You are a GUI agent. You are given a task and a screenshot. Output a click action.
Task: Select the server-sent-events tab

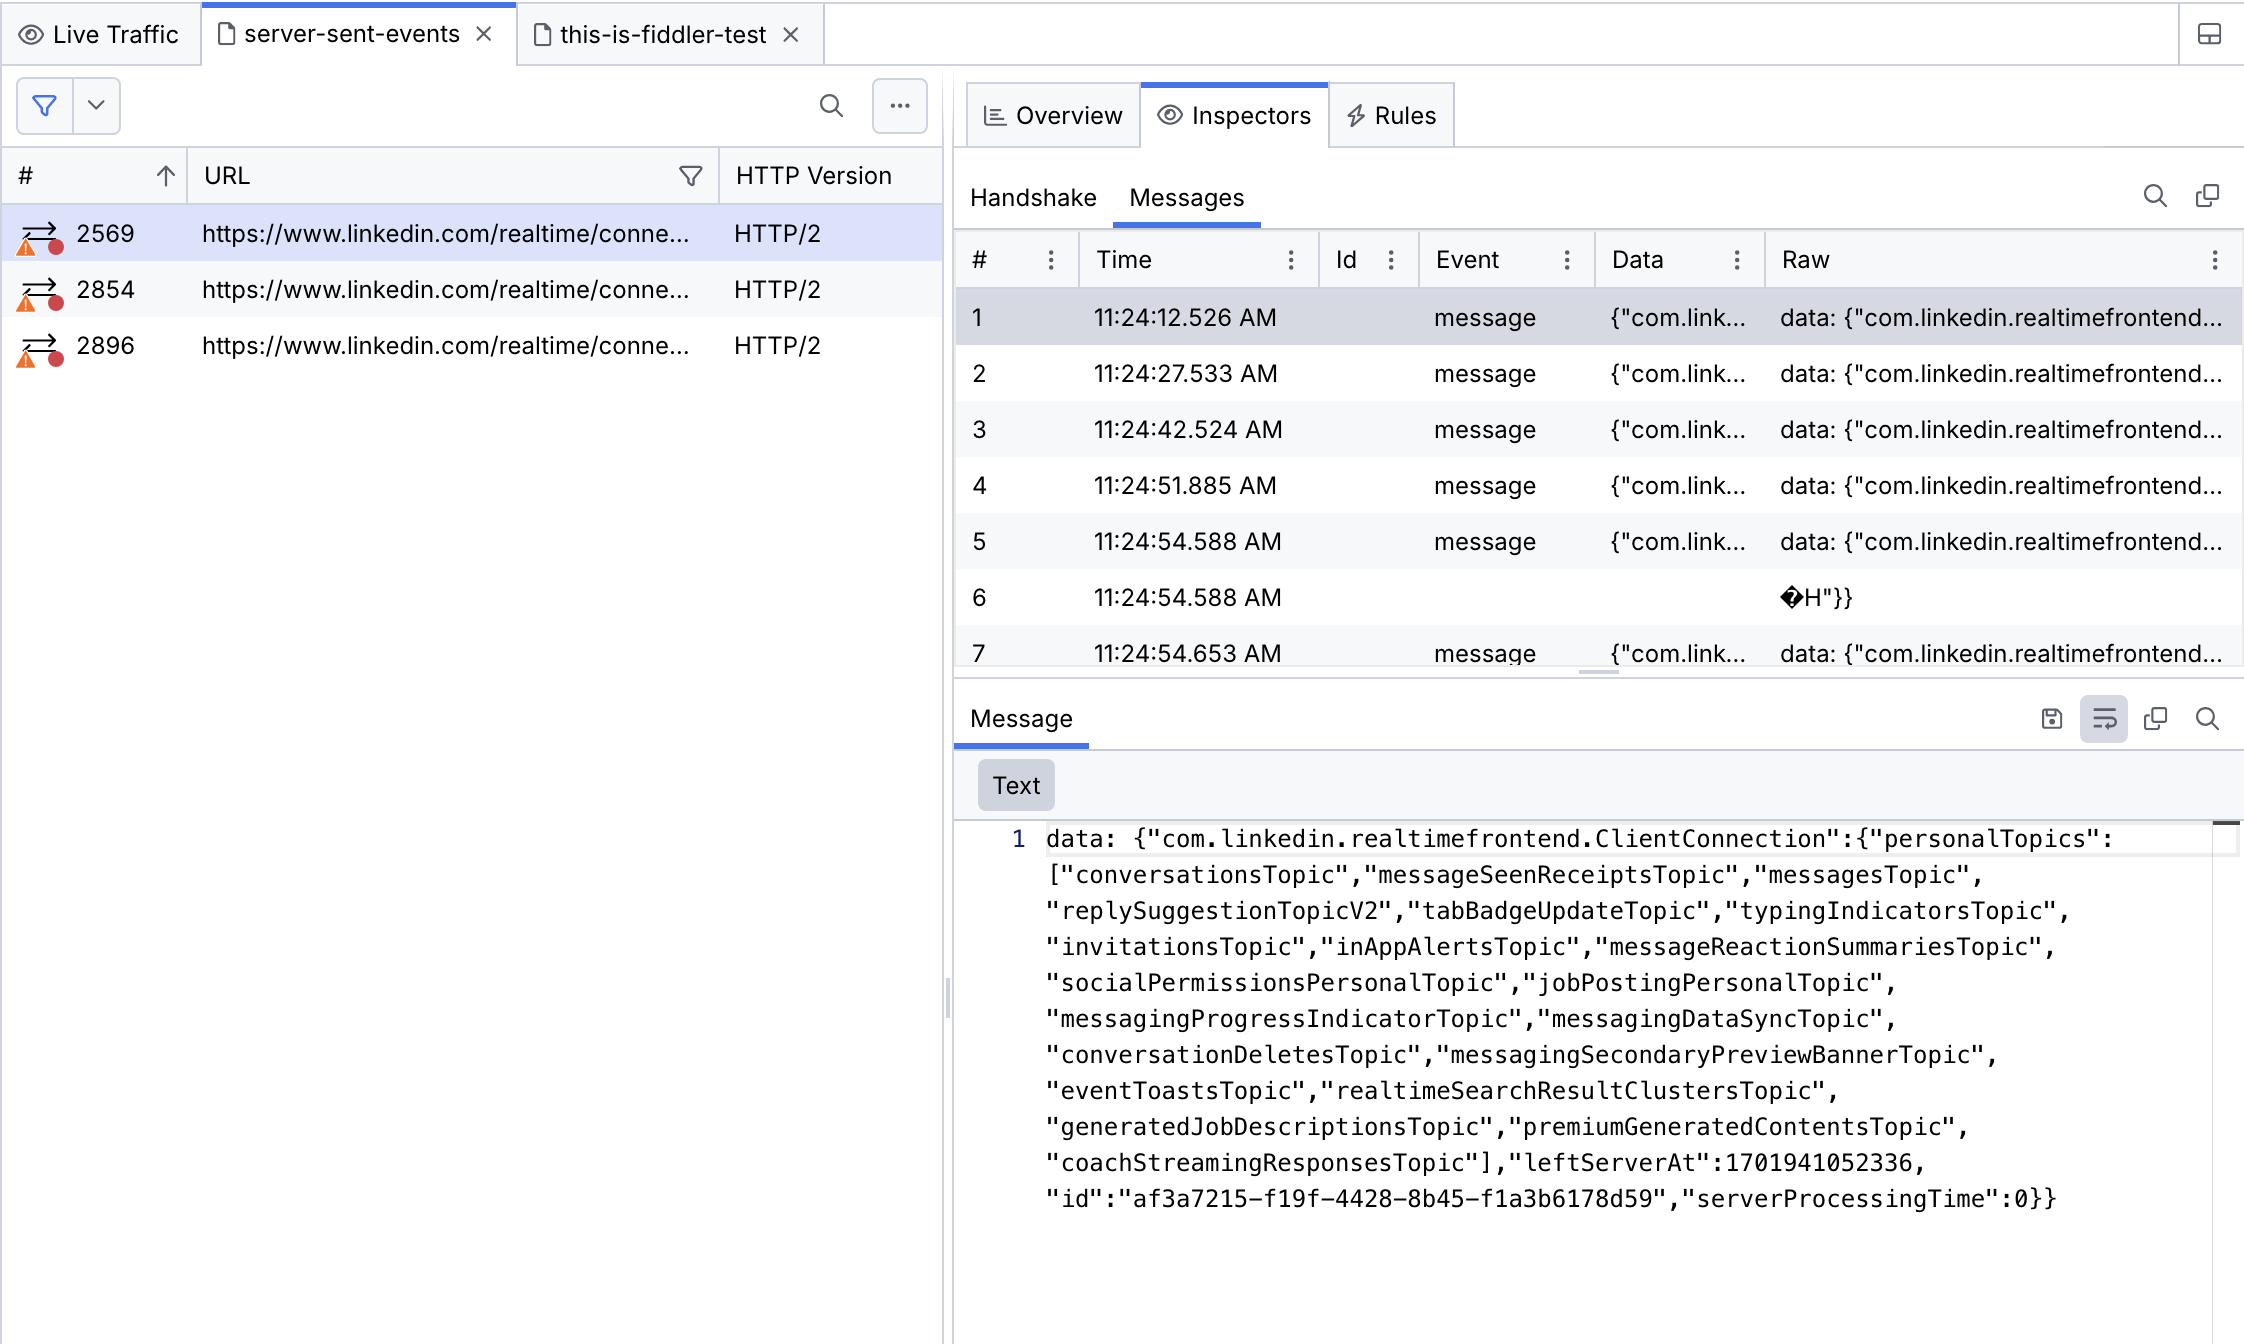351,34
